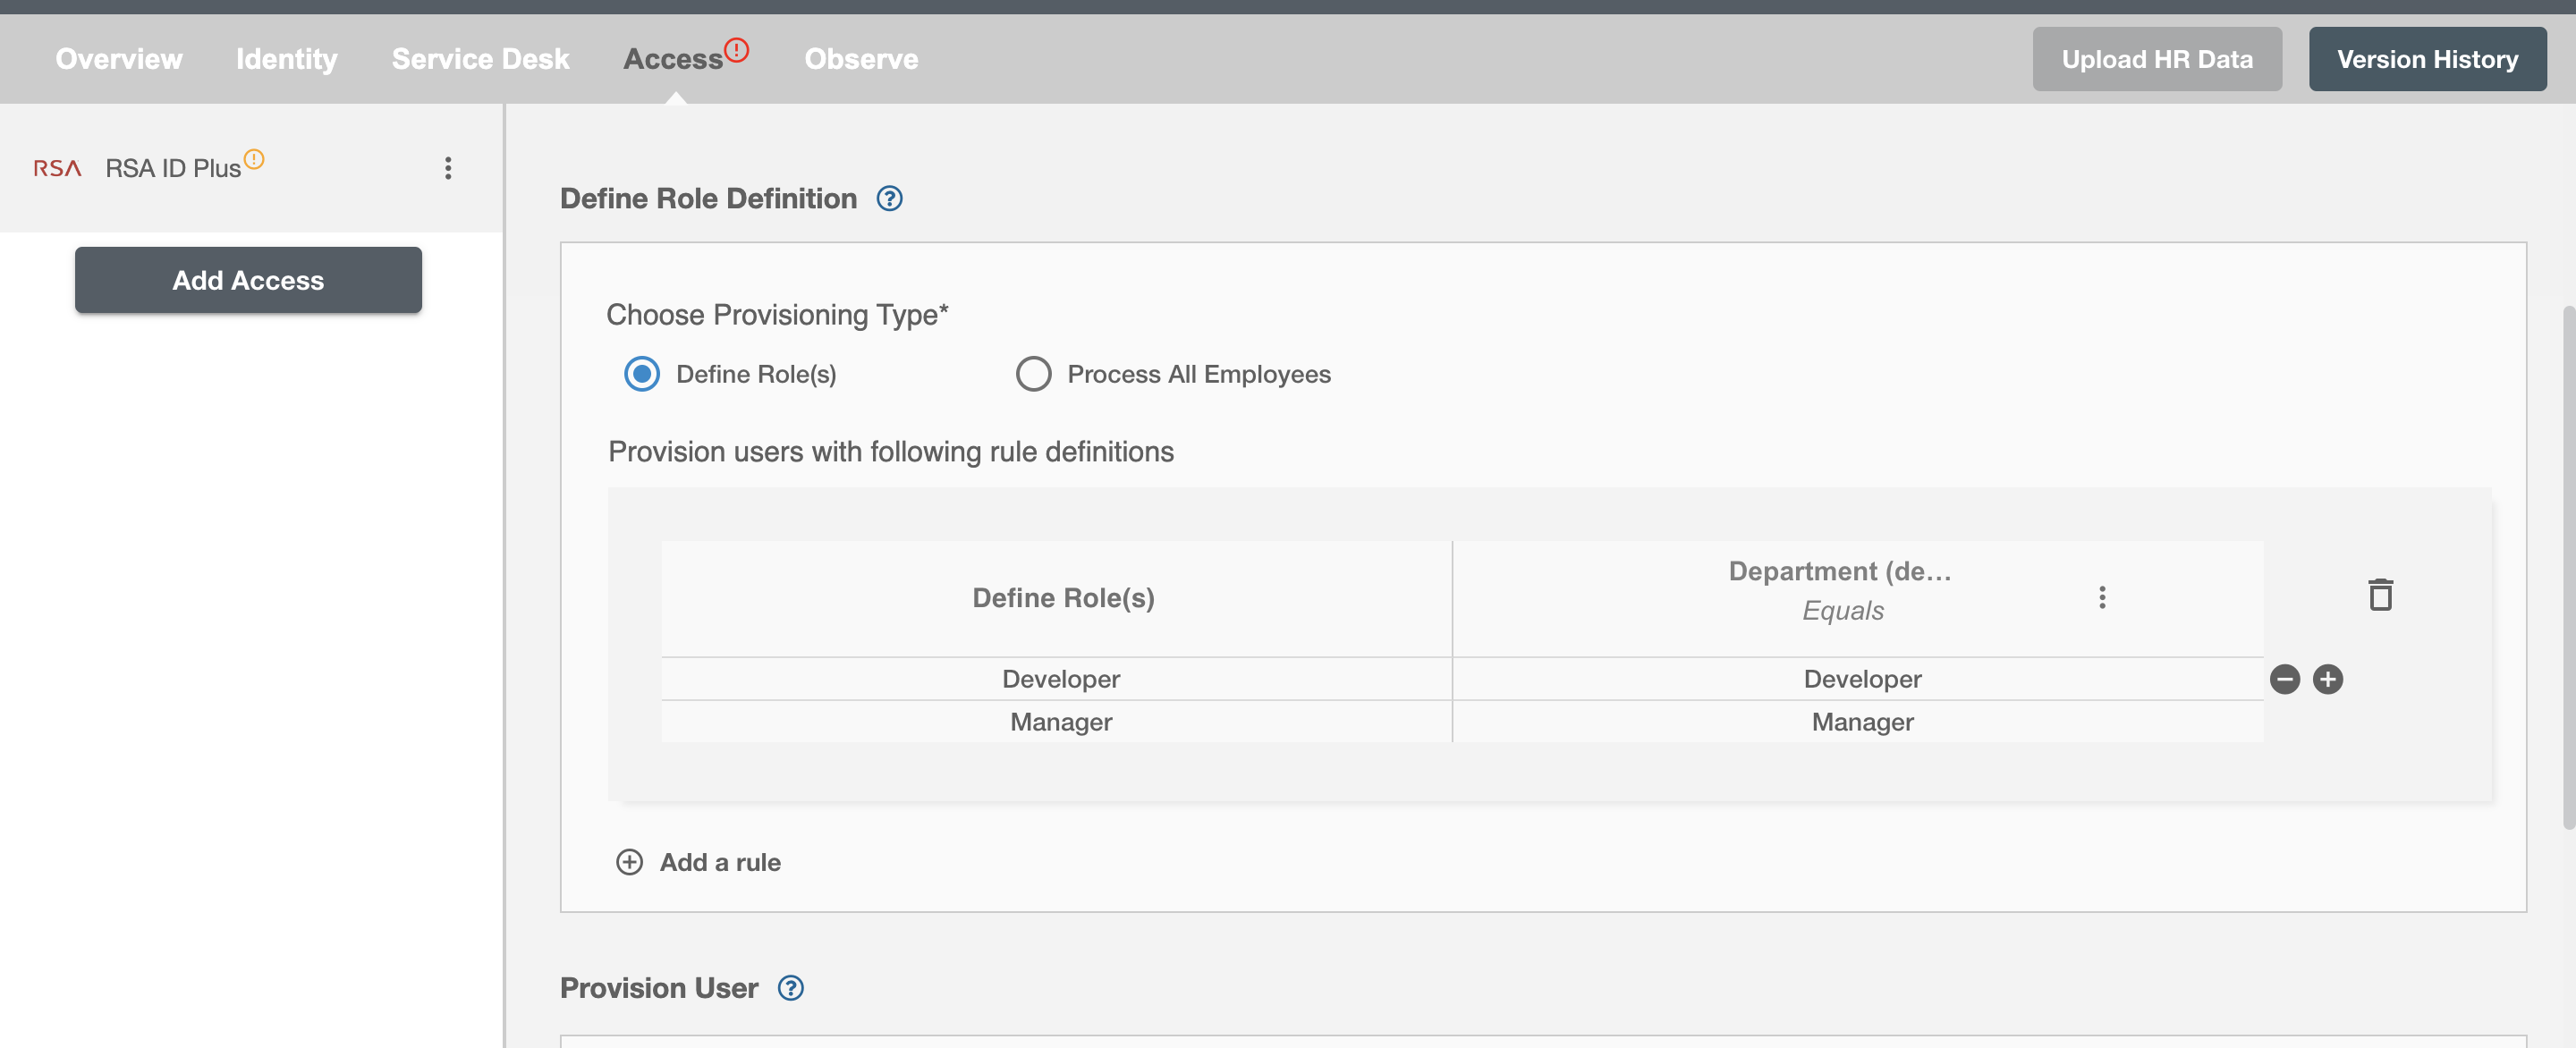This screenshot has height=1048, width=2576.
Task: Open RSA ID Plus three-dot menu
Action: coord(448,168)
